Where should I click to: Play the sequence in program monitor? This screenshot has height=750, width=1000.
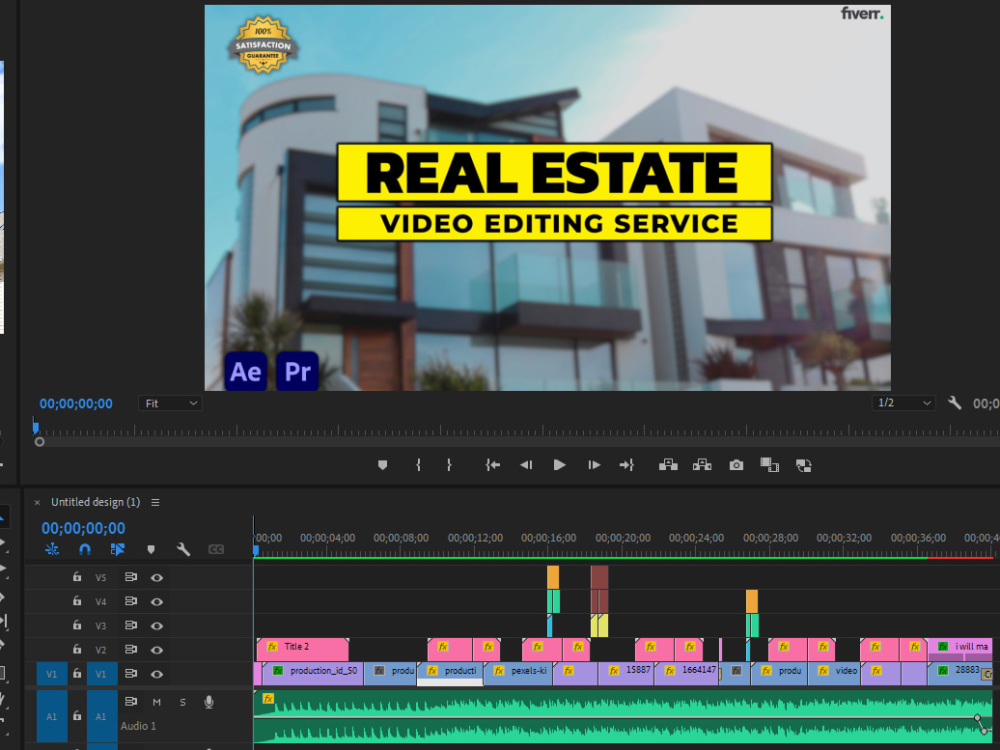pyautogui.click(x=559, y=465)
